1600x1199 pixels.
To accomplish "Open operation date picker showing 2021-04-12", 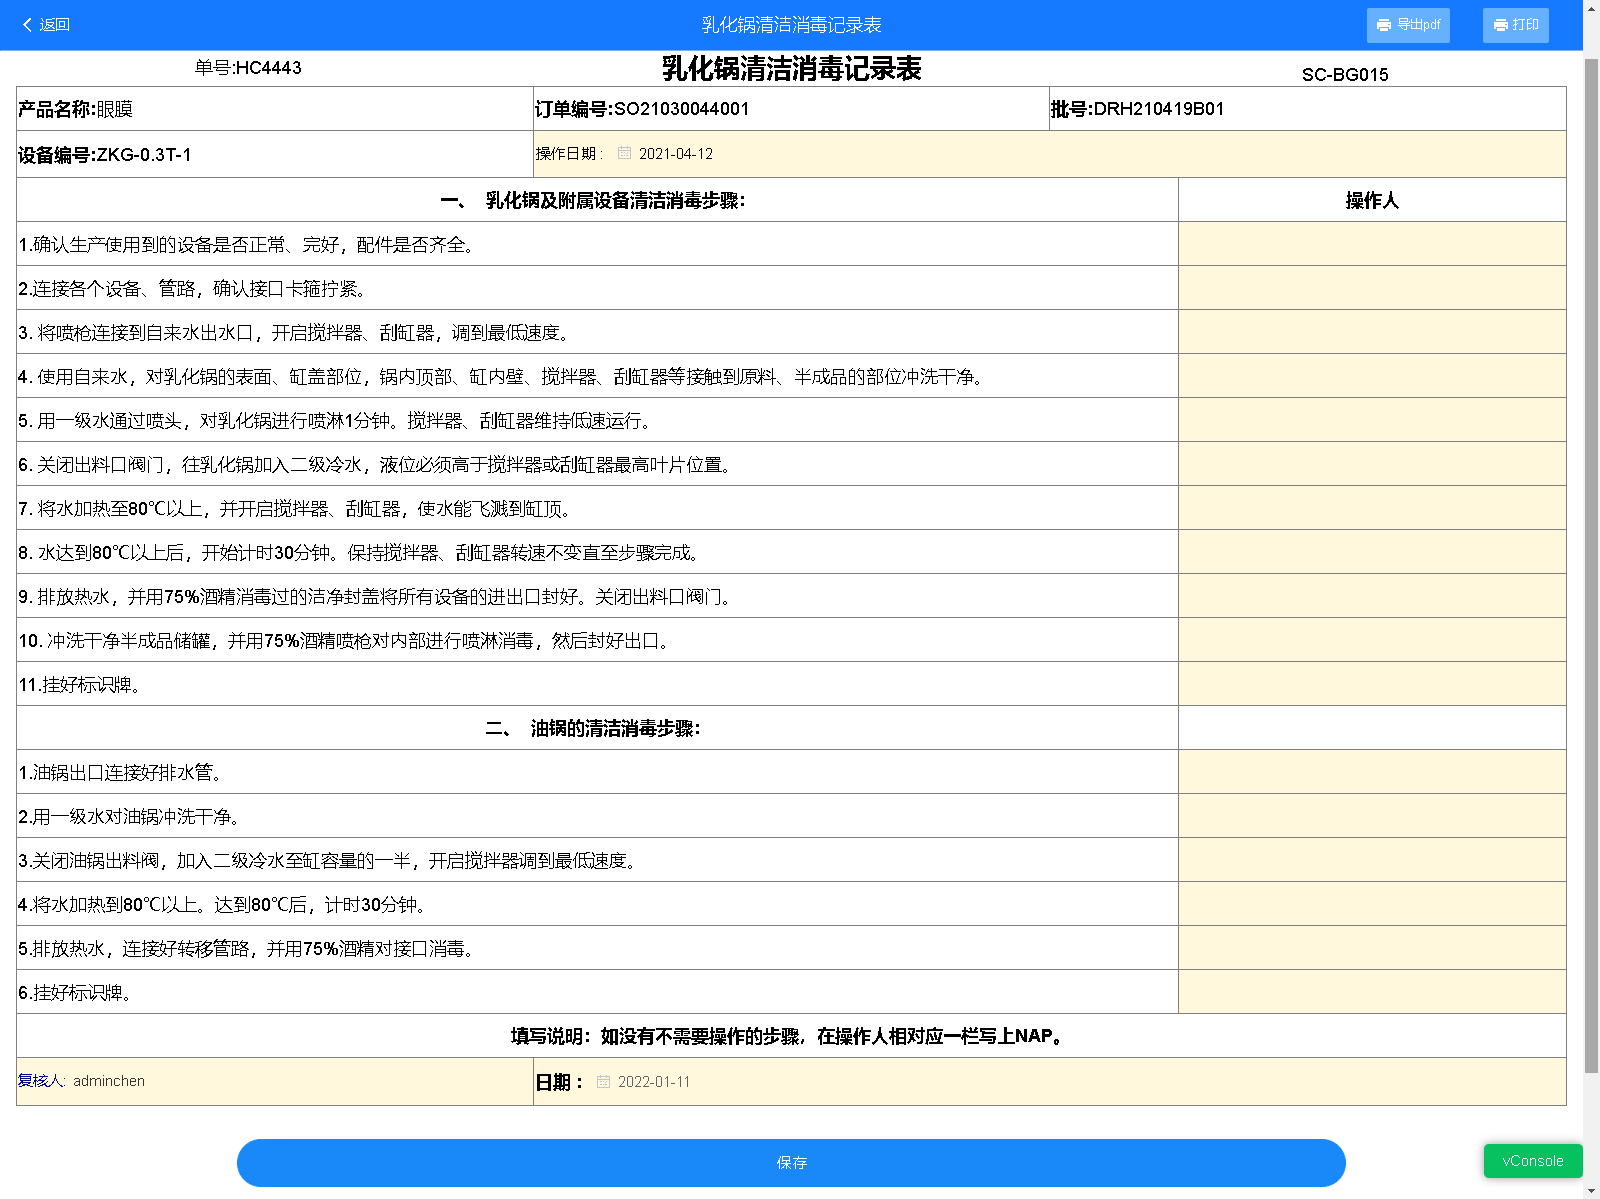I will point(676,154).
